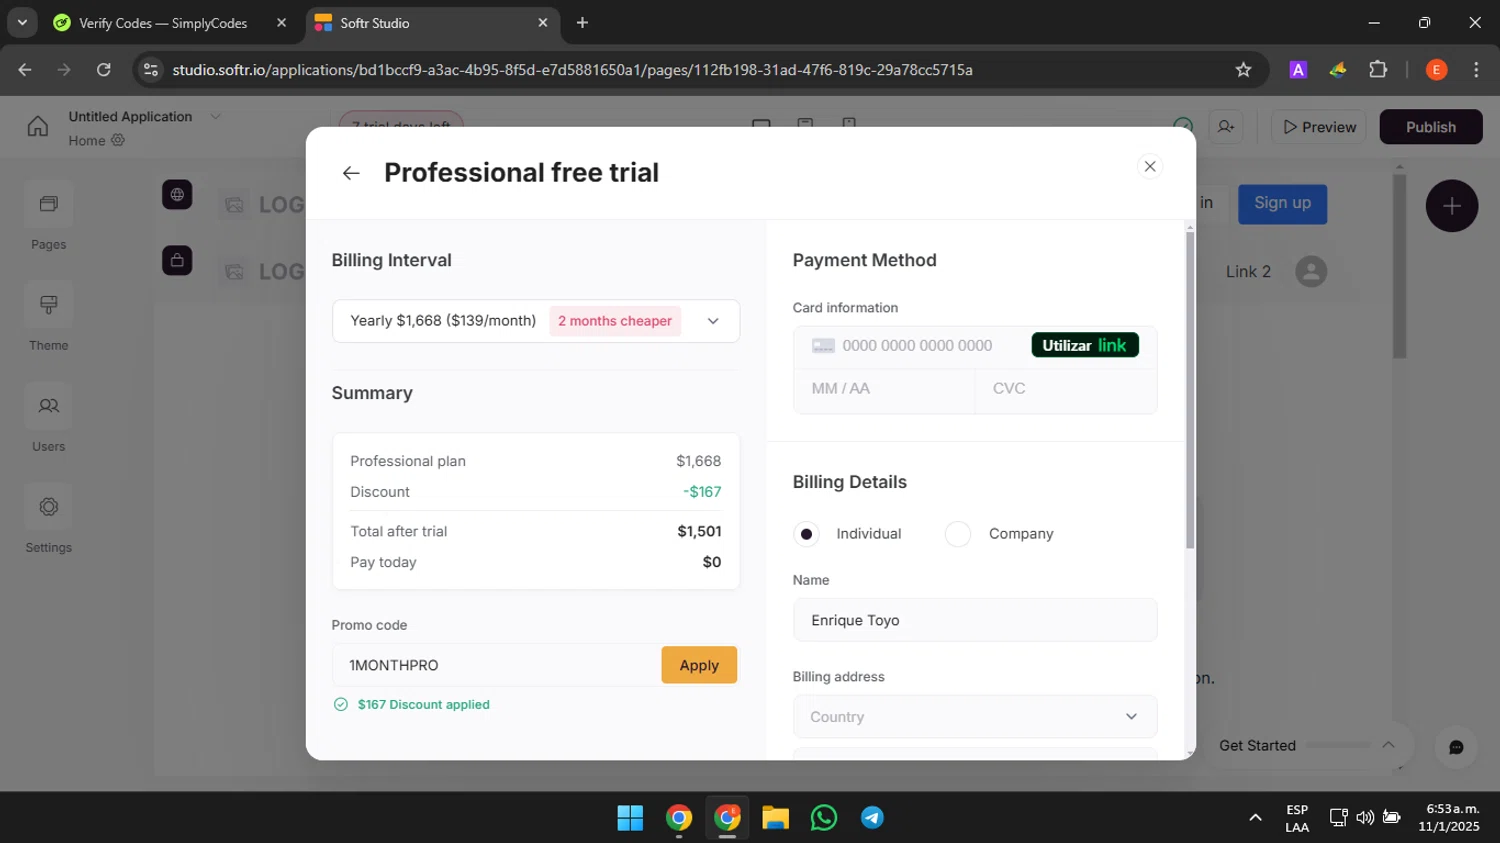Open File Explorer from the taskbar
Viewport: 1500px width, 843px height.
pos(775,818)
